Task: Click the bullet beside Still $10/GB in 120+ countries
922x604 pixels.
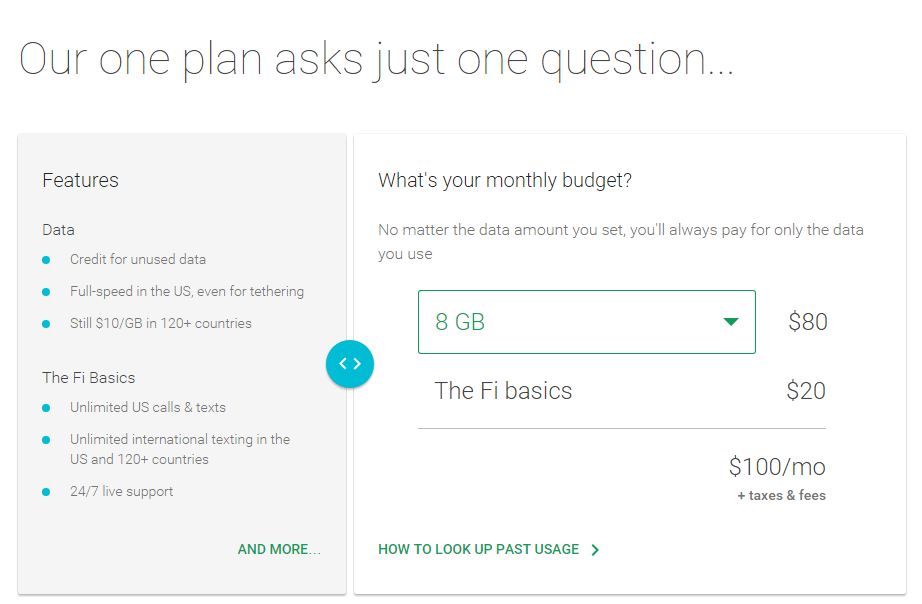Action: (46, 324)
